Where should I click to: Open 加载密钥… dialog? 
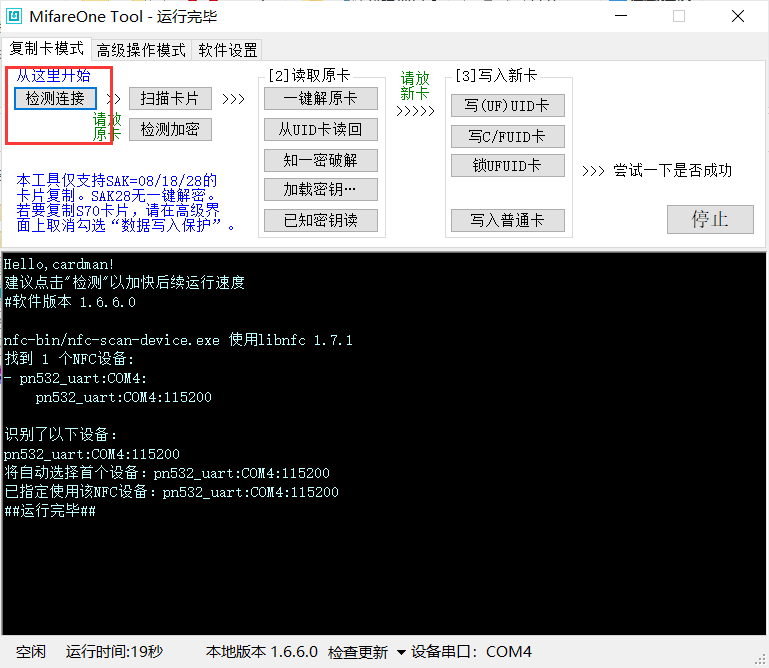[321, 189]
